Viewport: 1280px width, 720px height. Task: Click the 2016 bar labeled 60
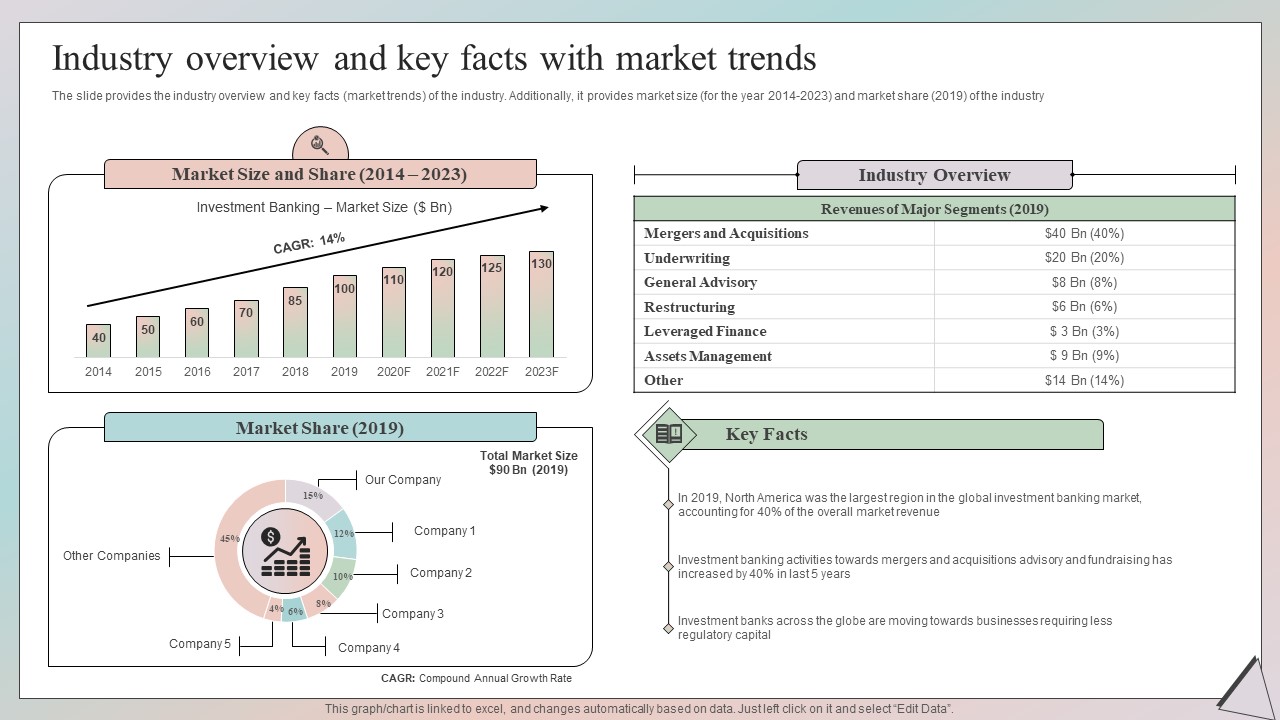[197, 332]
